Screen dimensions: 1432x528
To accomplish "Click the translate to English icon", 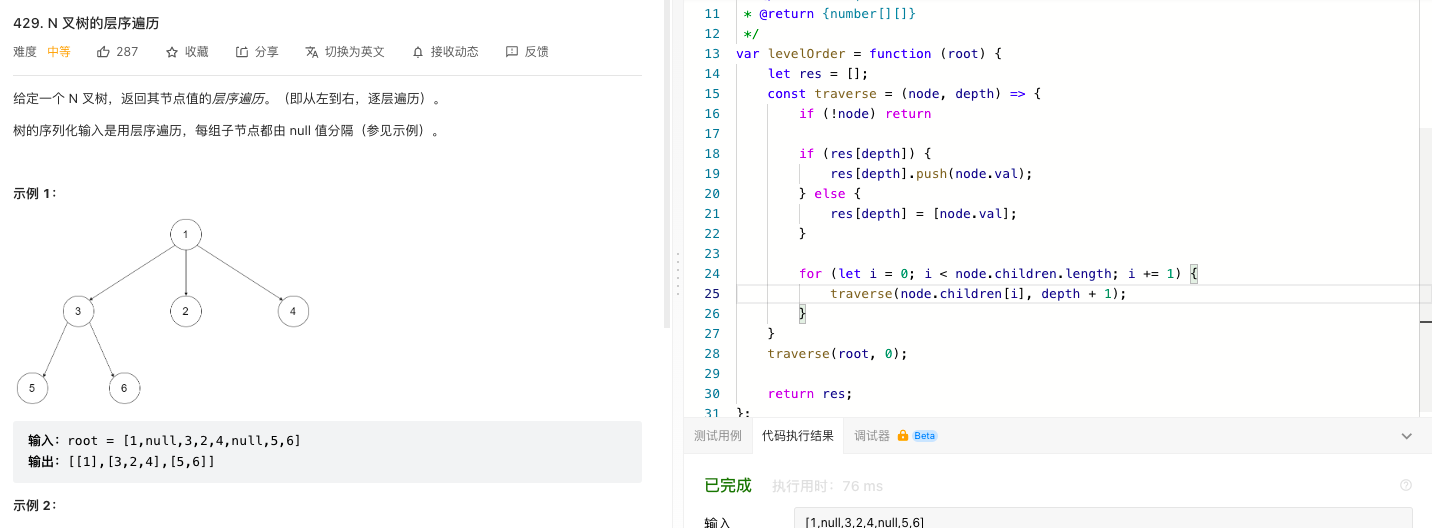I will click(312, 52).
